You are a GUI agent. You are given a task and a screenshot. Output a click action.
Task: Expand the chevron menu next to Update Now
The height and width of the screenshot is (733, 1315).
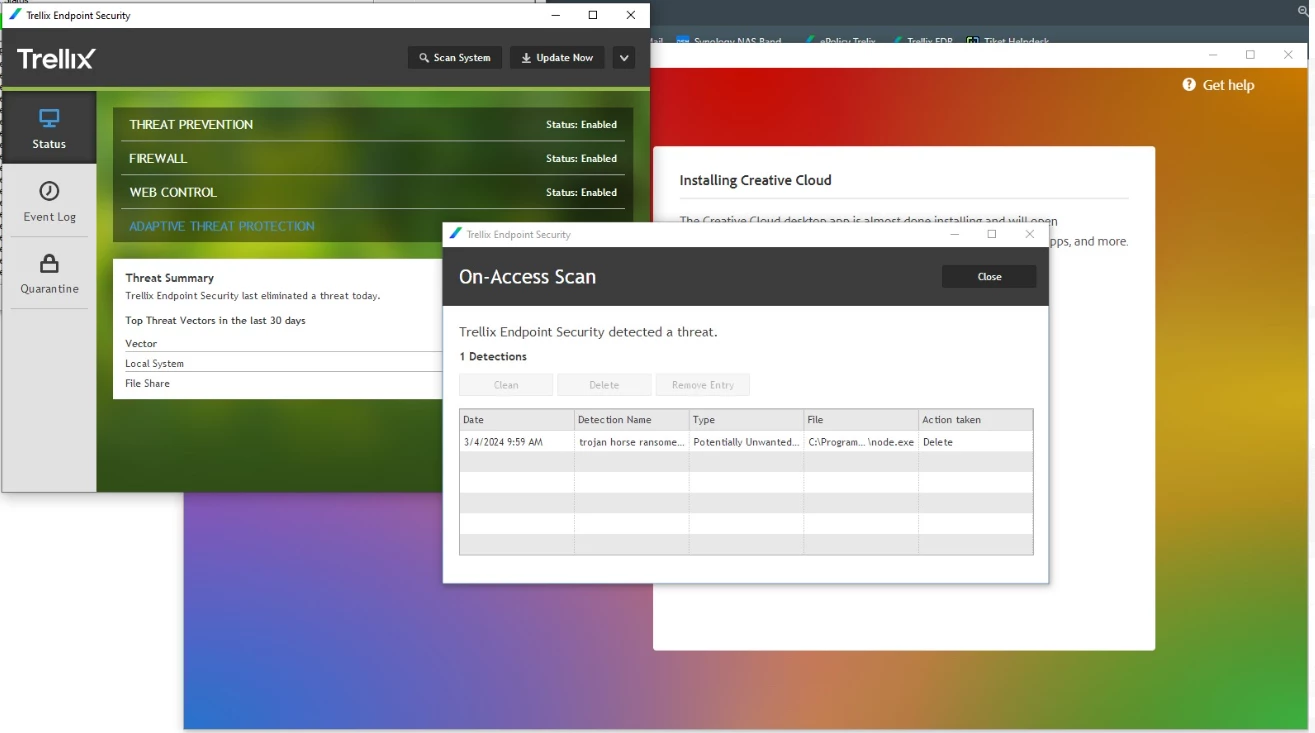tap(624, 58)
